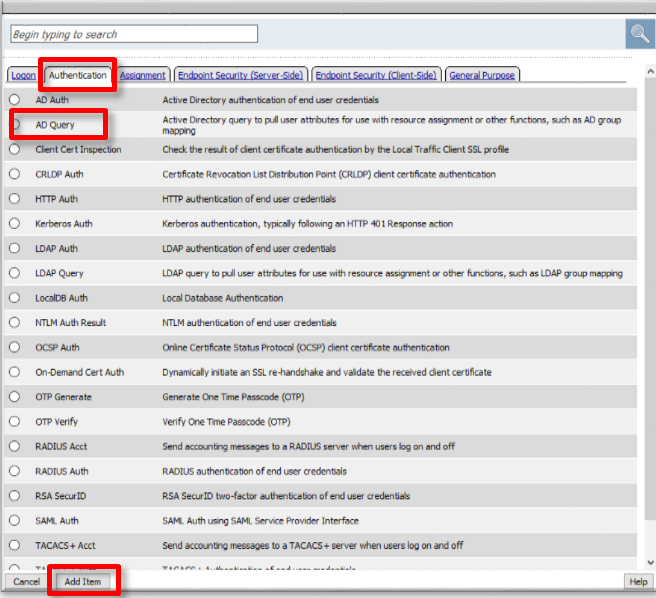
Task: Click the RSA SecurID two-factor description
Action: (286, 496)
